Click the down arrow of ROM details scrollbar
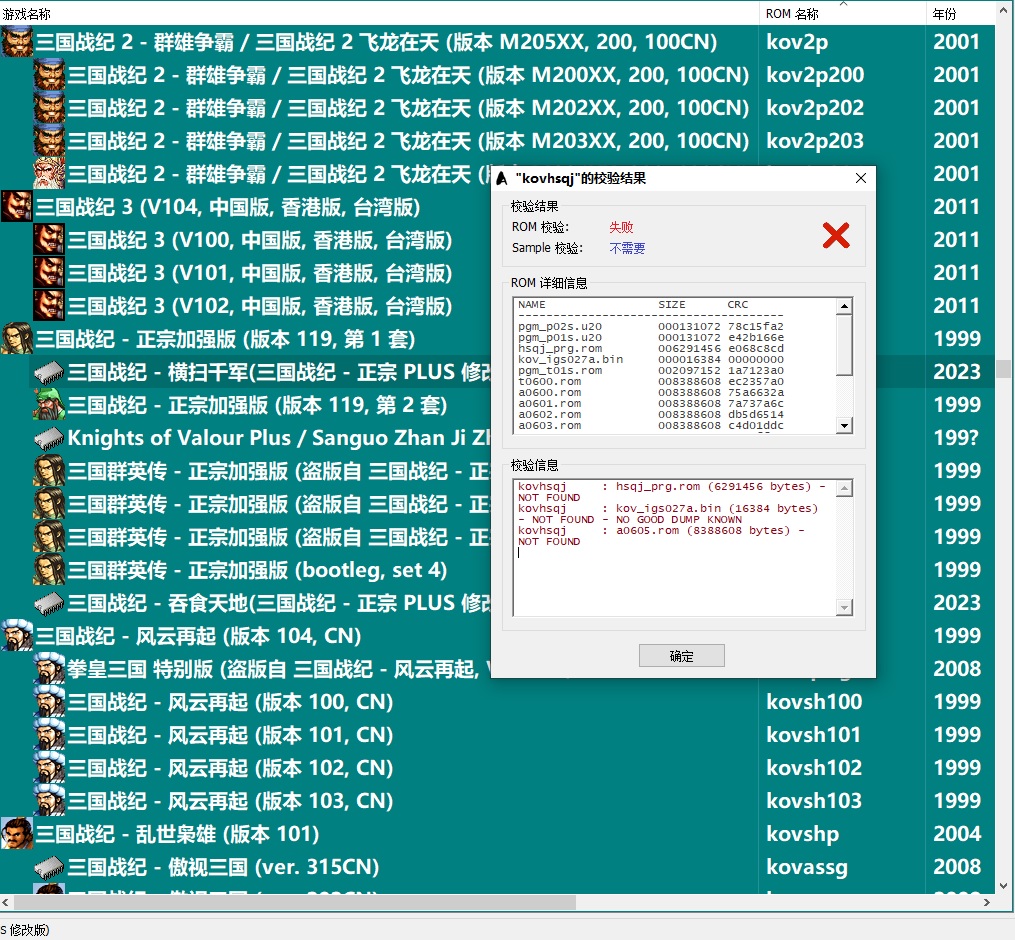The image size is (1015, 940). coord(843,425)
